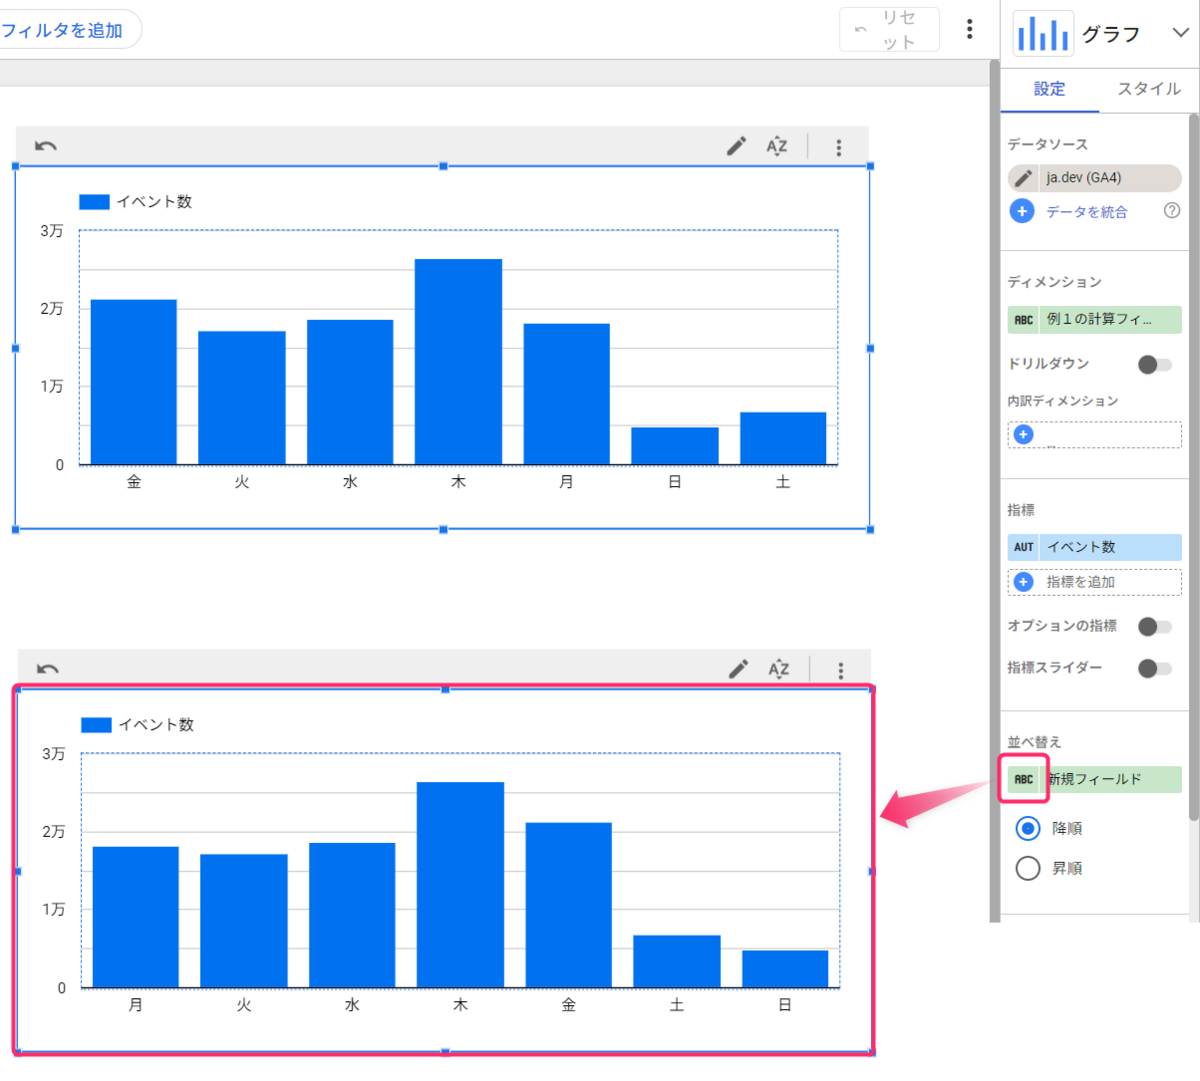
Task: Click the undo arrow on the top chart toolbar
Action: [x=45, y=146]
